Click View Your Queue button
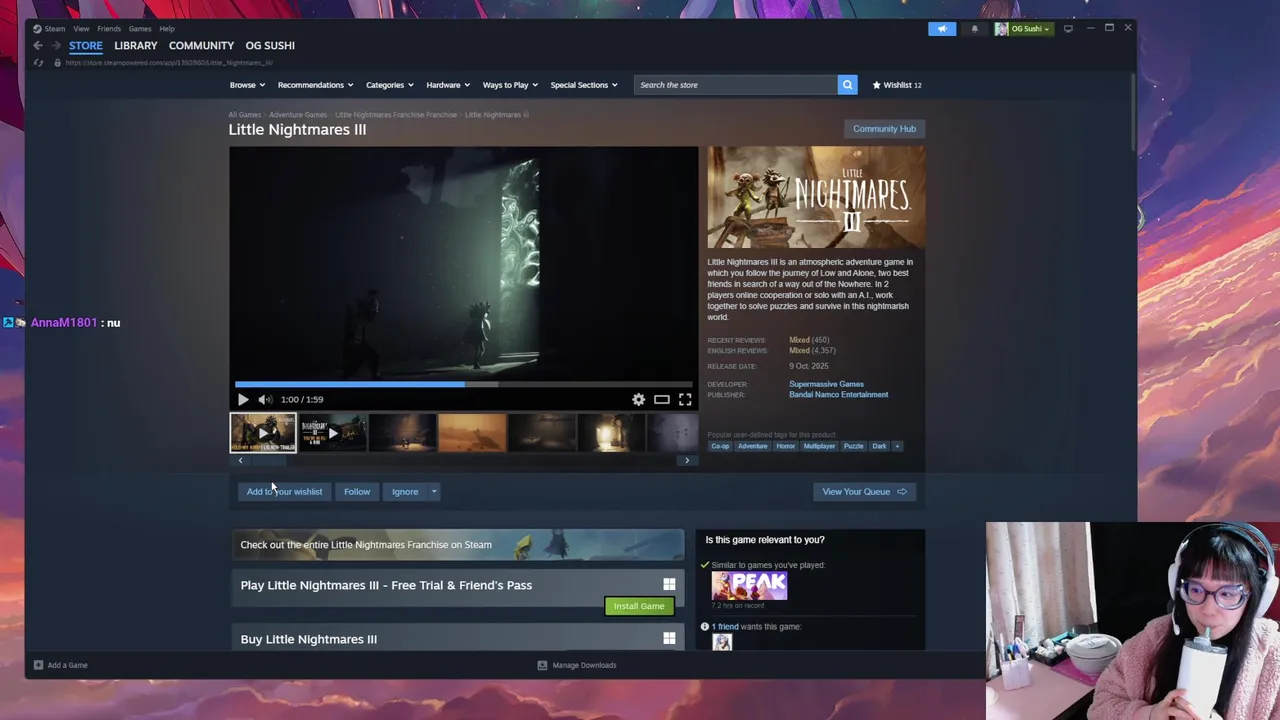 point(864,492)
